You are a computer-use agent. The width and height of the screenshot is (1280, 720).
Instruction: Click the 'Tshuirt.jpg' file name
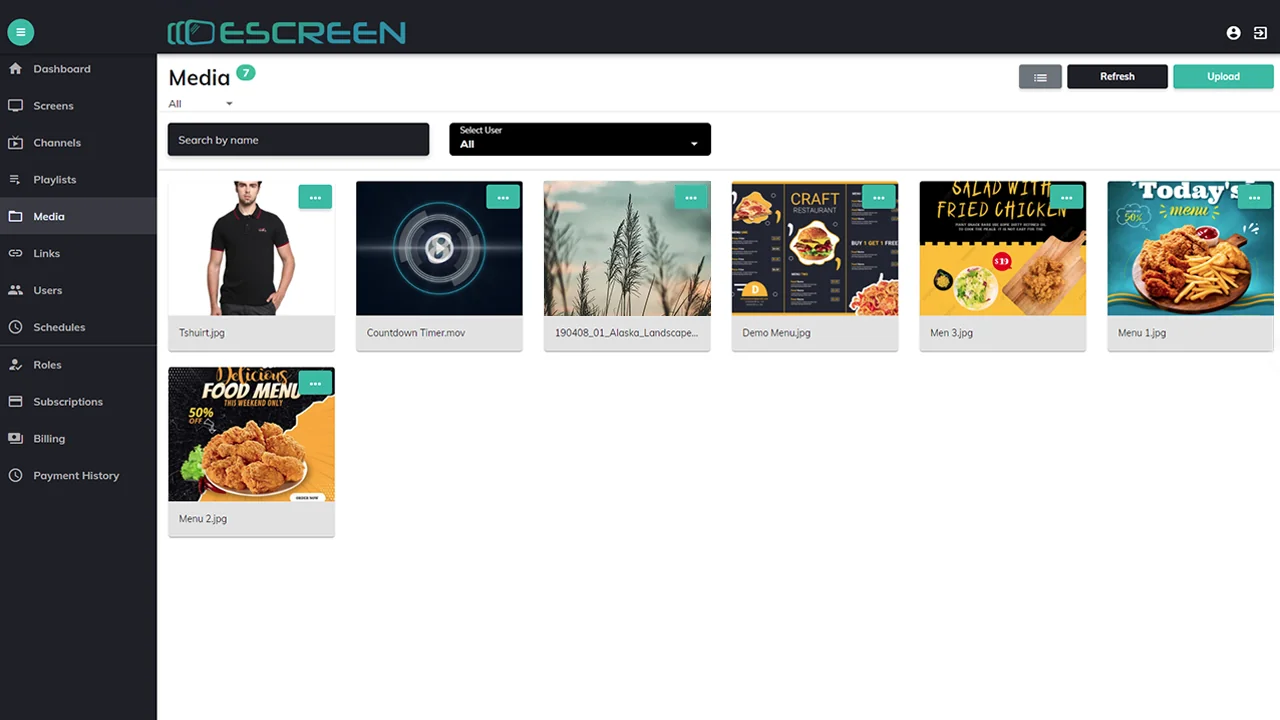202,333
